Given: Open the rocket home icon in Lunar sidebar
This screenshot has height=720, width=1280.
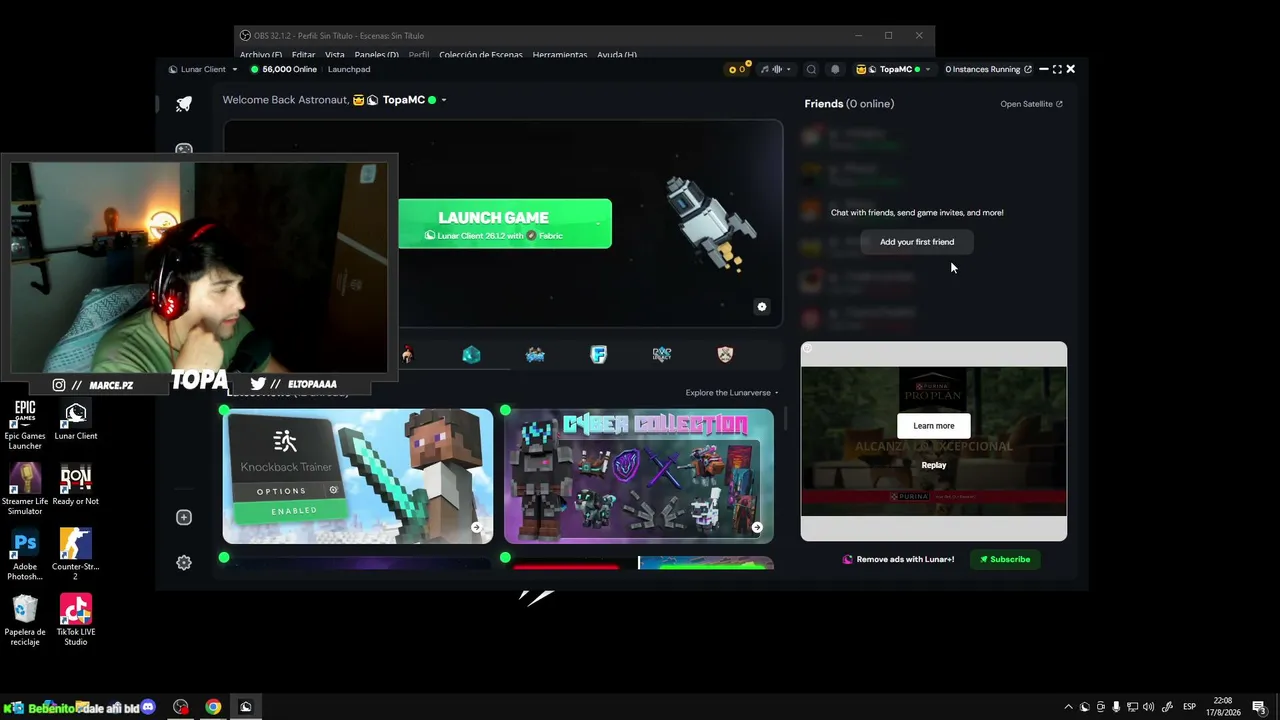Looking at the screenshot, I should tap(184, 104).
